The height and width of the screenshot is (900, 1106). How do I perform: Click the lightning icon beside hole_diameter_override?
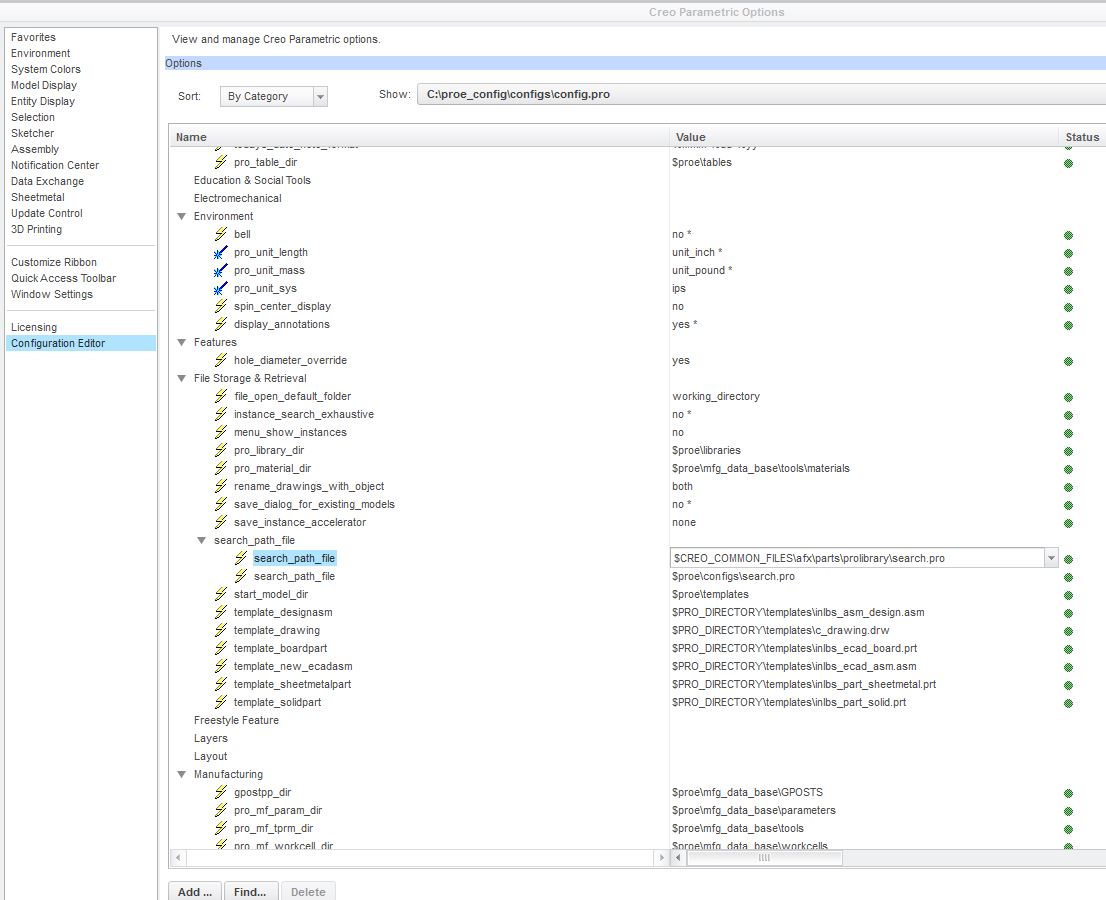(221, 360)
